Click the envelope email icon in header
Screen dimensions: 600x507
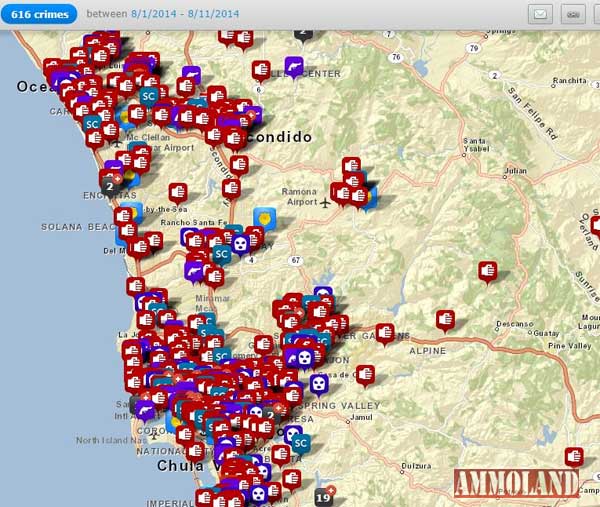point(540,14)
